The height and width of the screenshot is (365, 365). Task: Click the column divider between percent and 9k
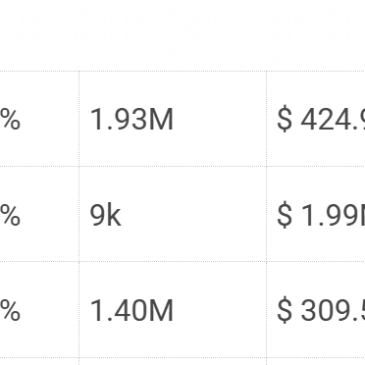click(79, 214)
